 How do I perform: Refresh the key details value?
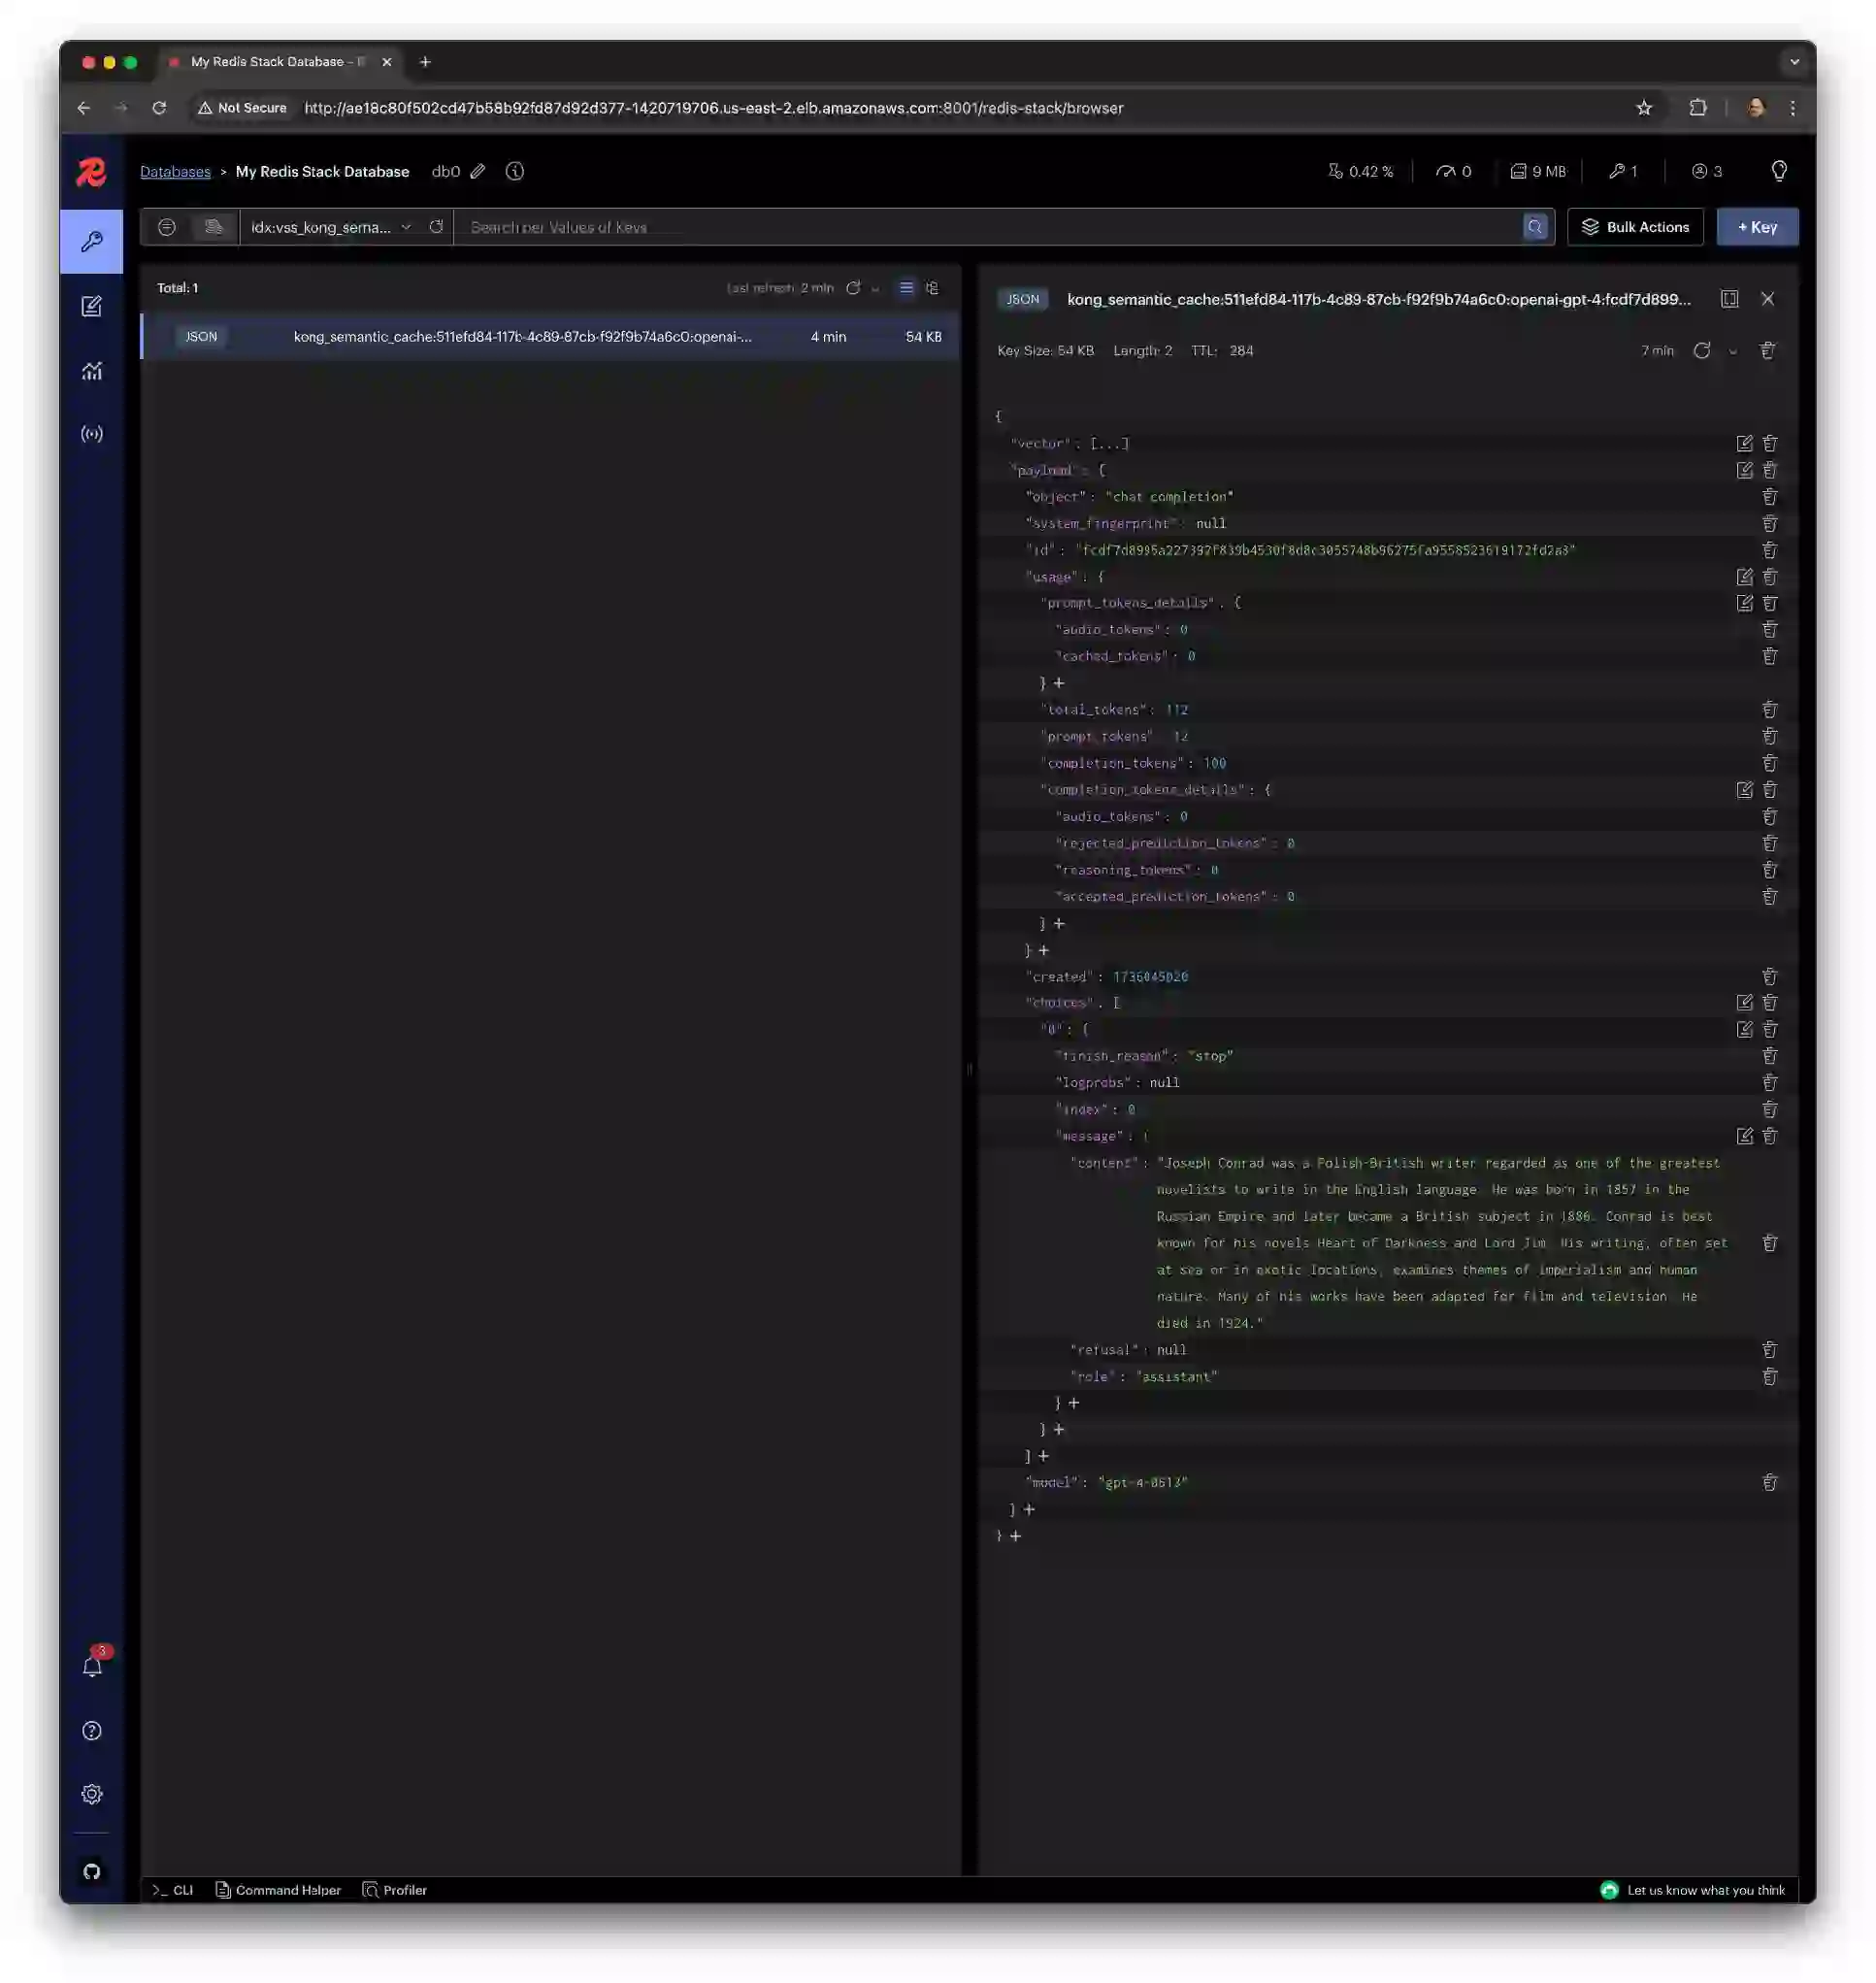[x=1702, y=350]
